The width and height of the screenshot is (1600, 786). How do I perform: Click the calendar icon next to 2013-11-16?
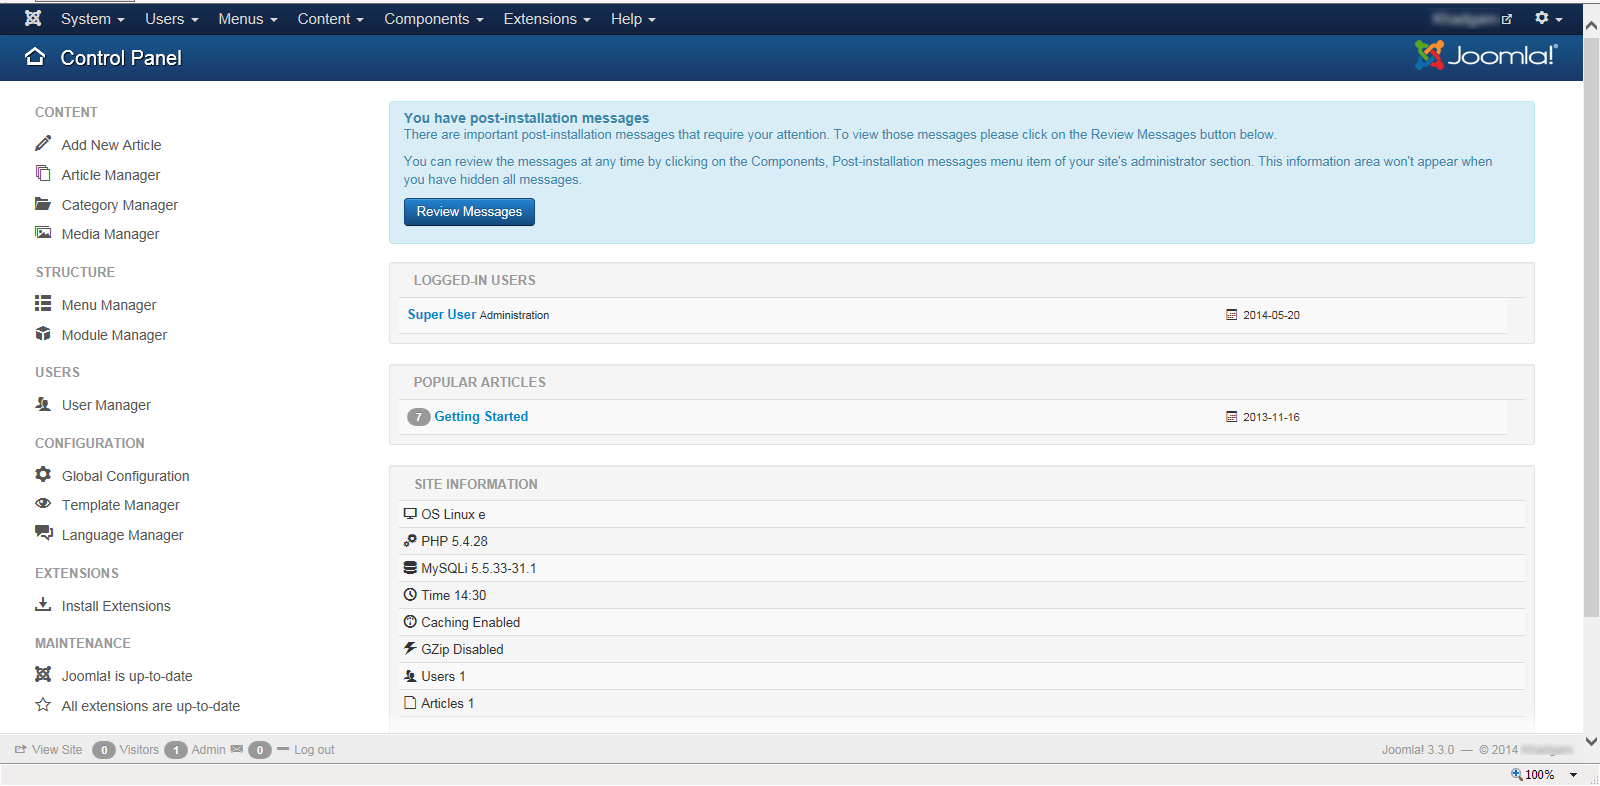tap(1232, 417)
